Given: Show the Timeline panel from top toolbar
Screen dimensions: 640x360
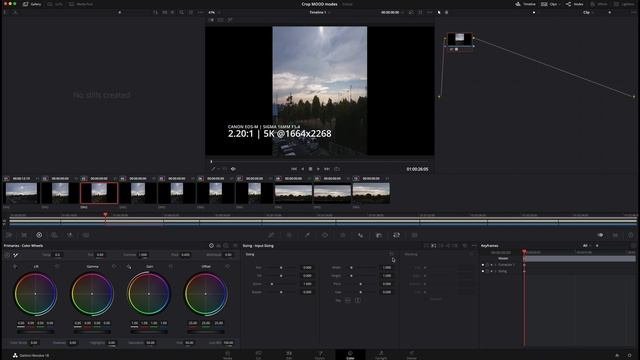Looking at the screenshot, I should point(525,4).
